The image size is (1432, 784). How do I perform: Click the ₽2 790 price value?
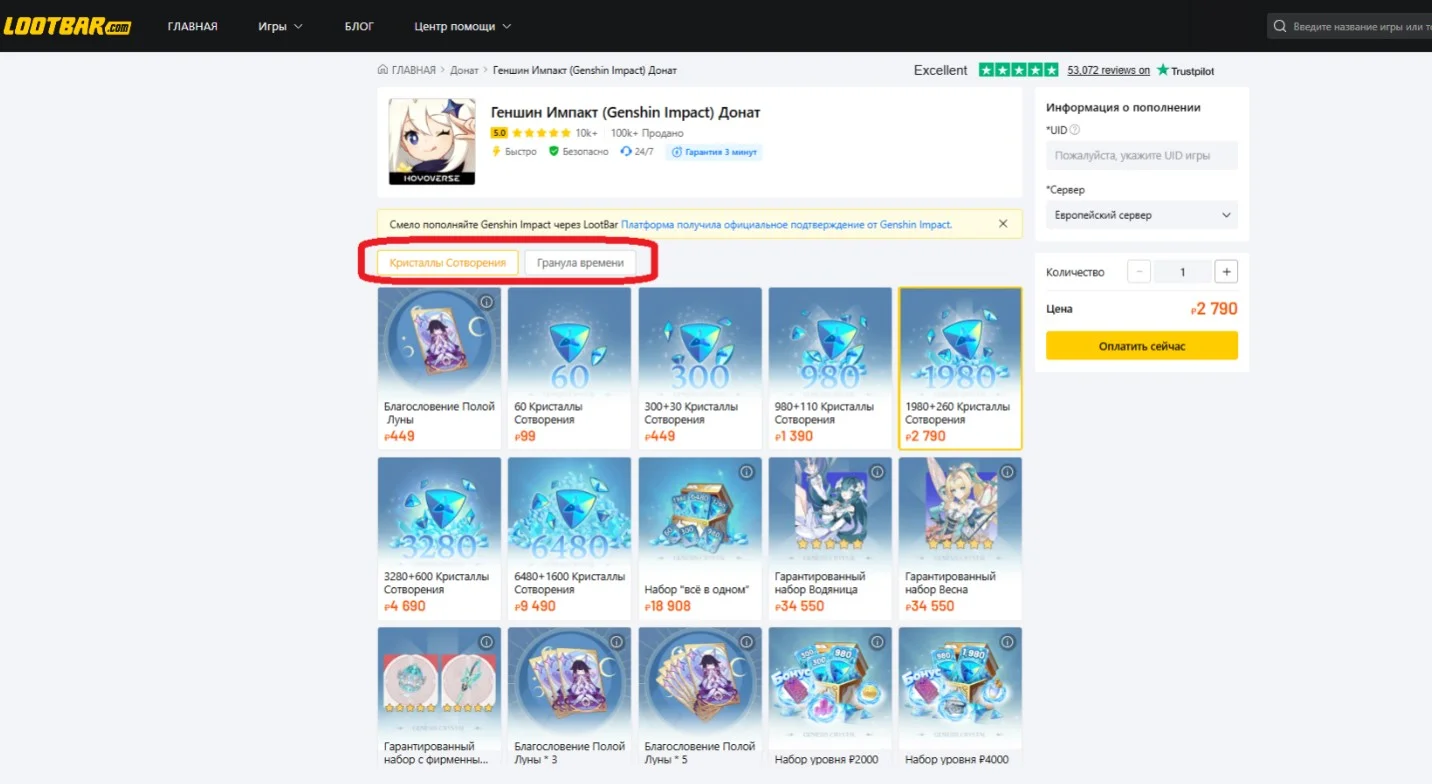pyautogui.click(x=1214, y=309)
